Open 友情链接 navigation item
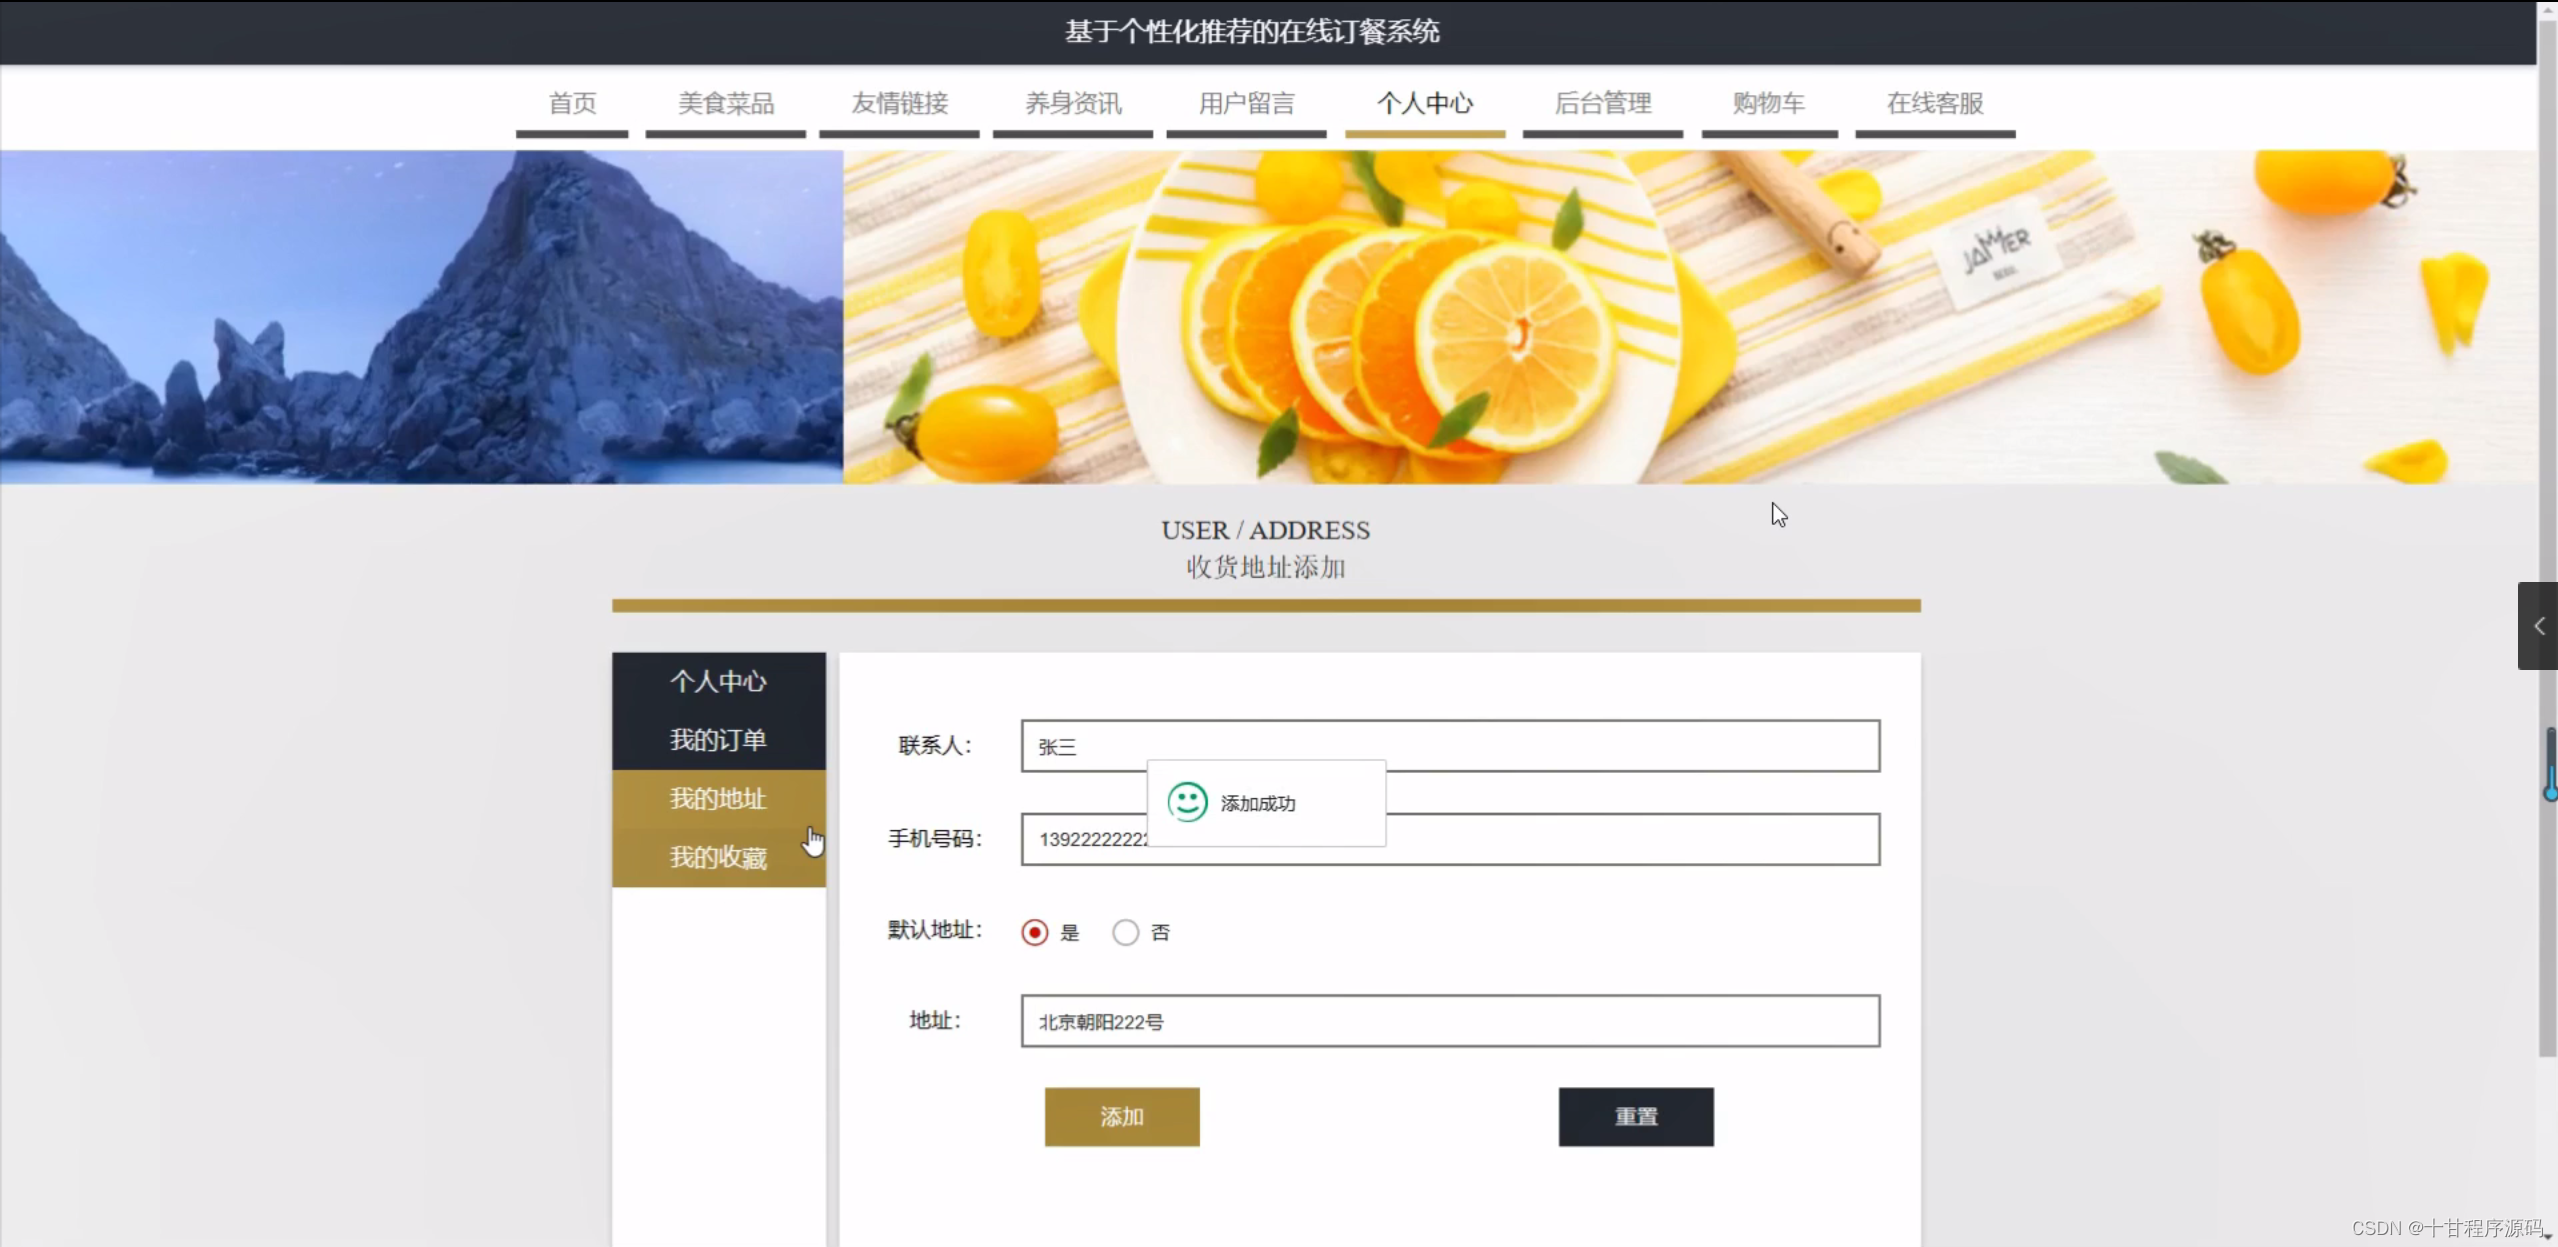Screen dimensions: 2558x1247 tap(899, 104)
